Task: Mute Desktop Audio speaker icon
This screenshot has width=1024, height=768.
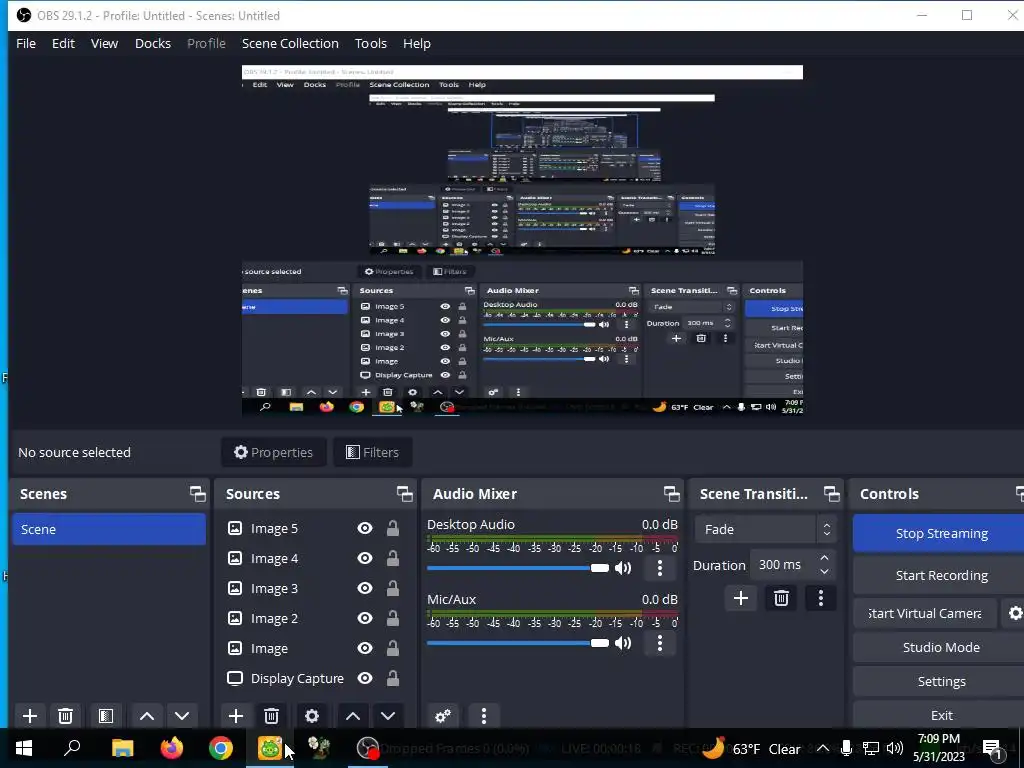Action: click(624, 568)
